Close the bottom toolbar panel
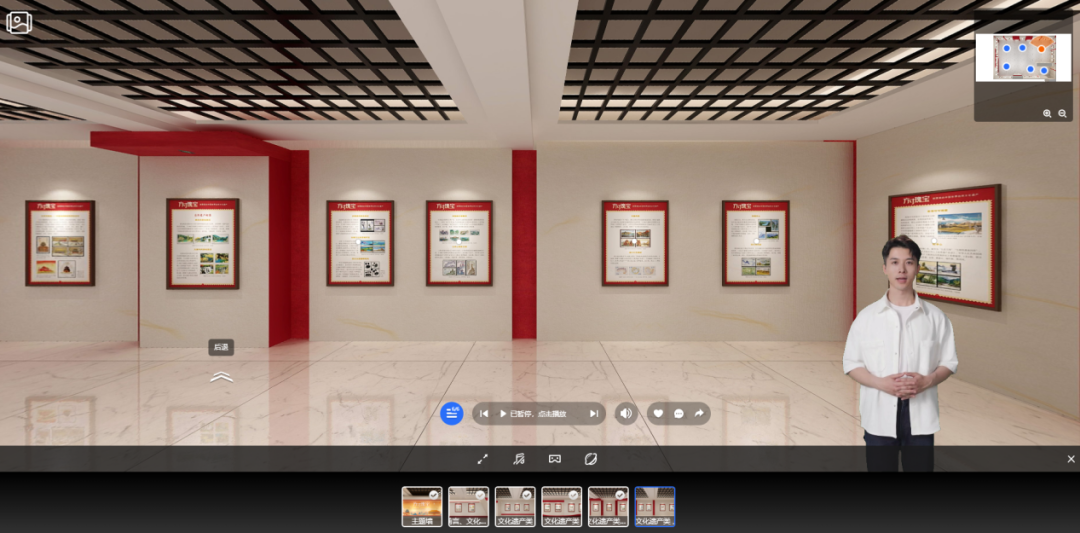The height and width of the screenshot is (533, 1080). [1070, 459]
